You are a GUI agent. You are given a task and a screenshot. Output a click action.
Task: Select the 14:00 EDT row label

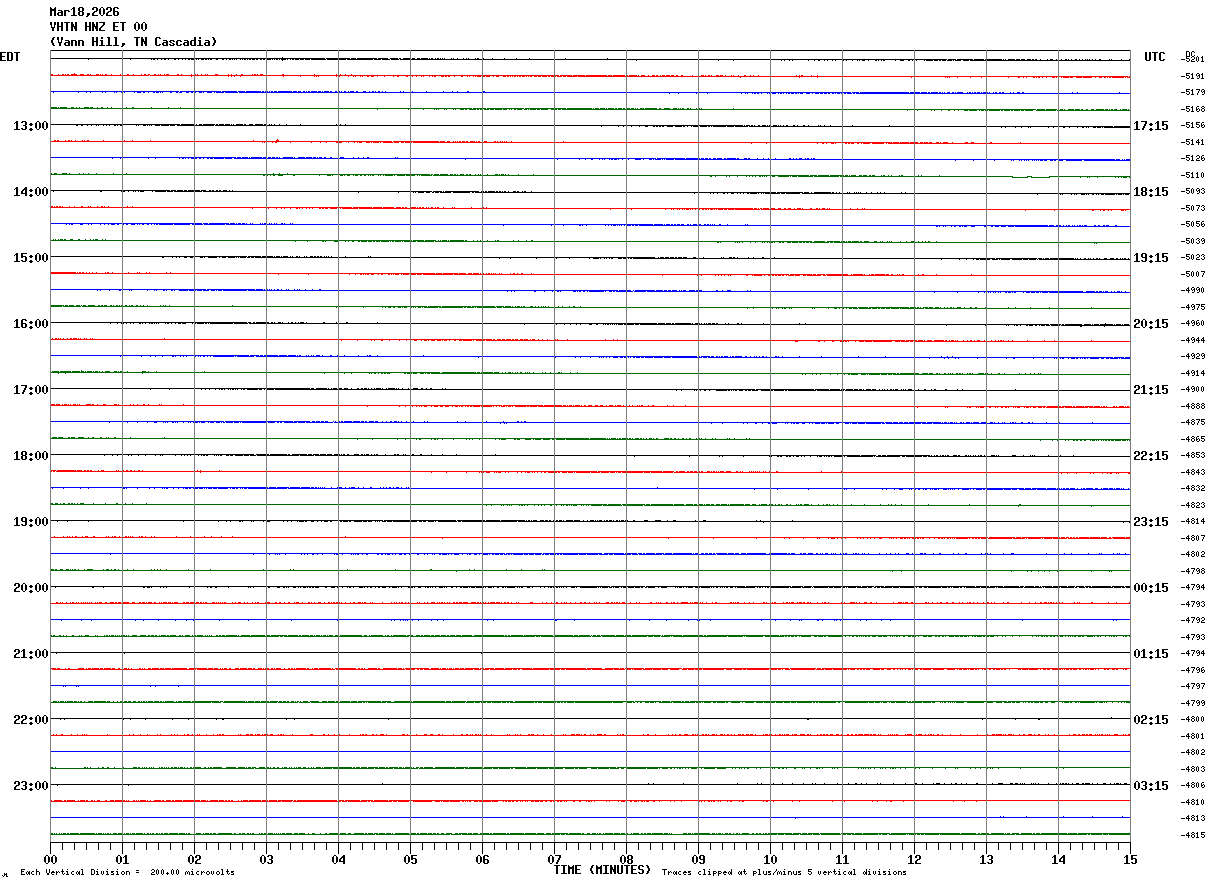coord(31,192)
